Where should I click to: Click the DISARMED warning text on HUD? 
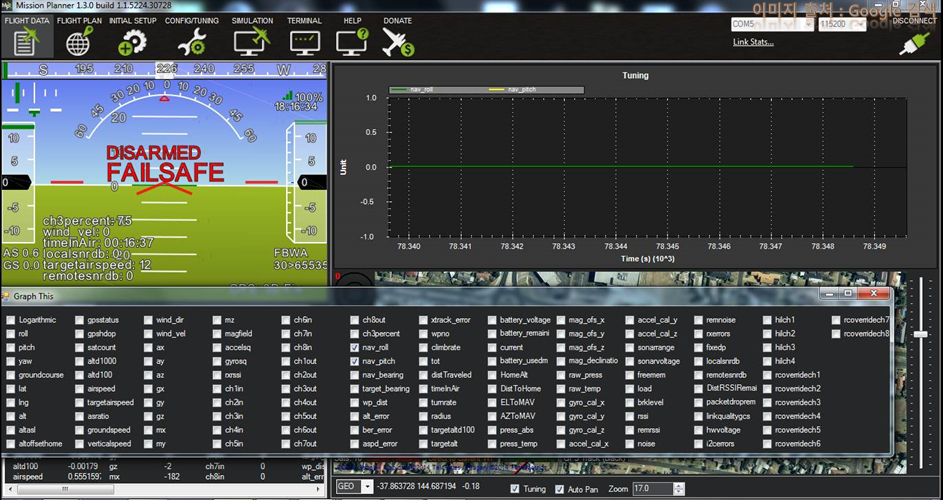(153, 153)
